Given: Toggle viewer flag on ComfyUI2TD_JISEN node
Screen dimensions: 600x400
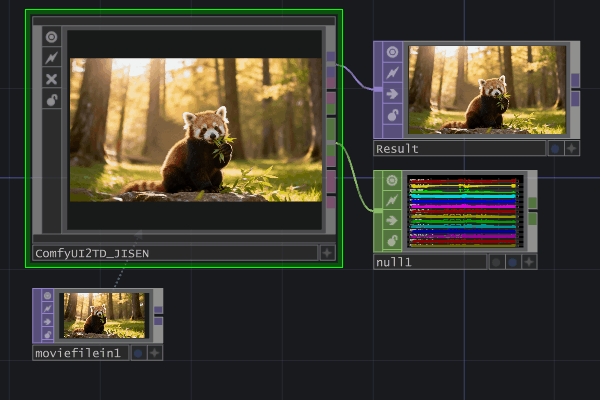Looking at the screenshot, I should point(52,37).
